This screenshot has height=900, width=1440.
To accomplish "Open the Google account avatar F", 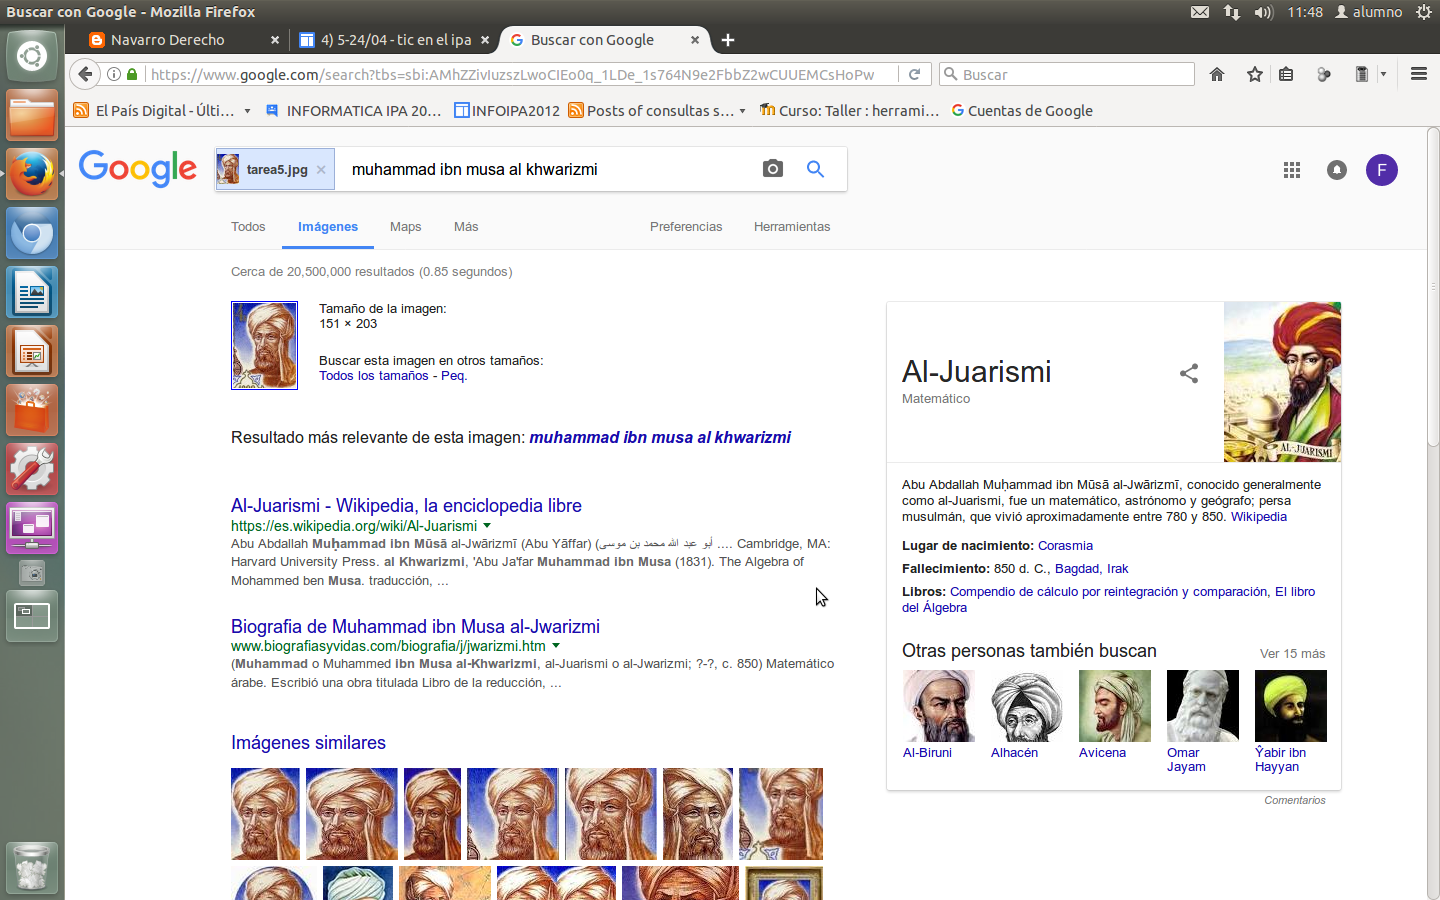I will [1382, 170].
